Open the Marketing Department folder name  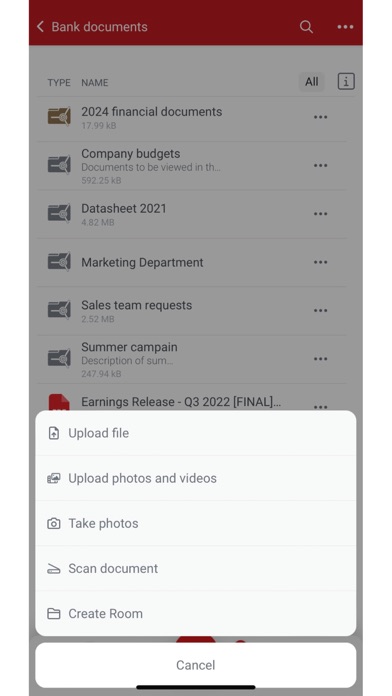pos(142,262)
